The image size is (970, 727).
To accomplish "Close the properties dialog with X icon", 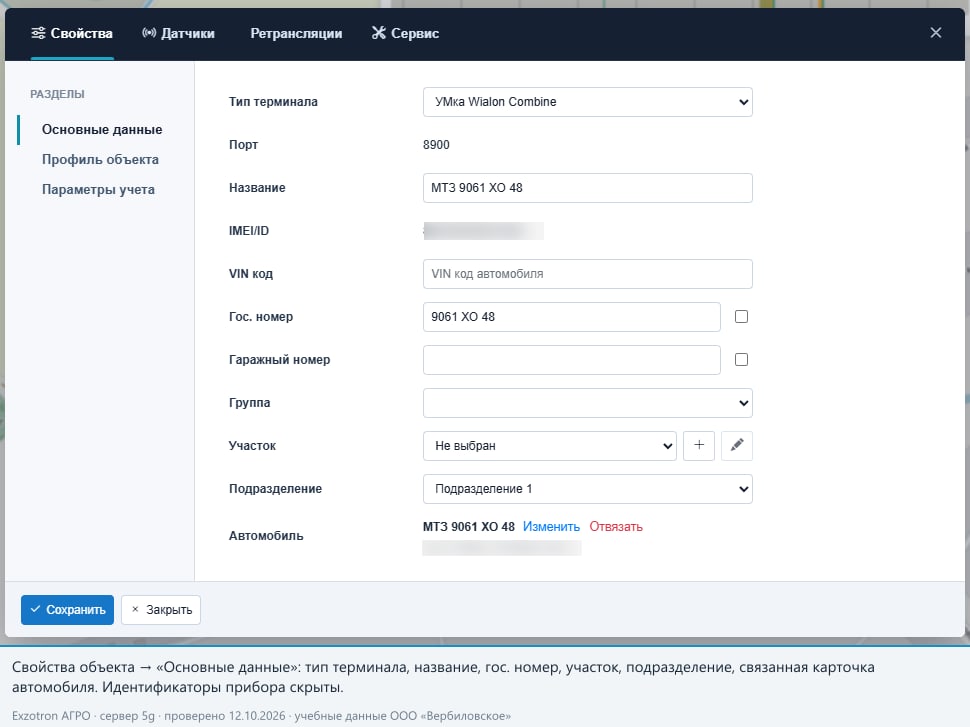I will (936, 33).
